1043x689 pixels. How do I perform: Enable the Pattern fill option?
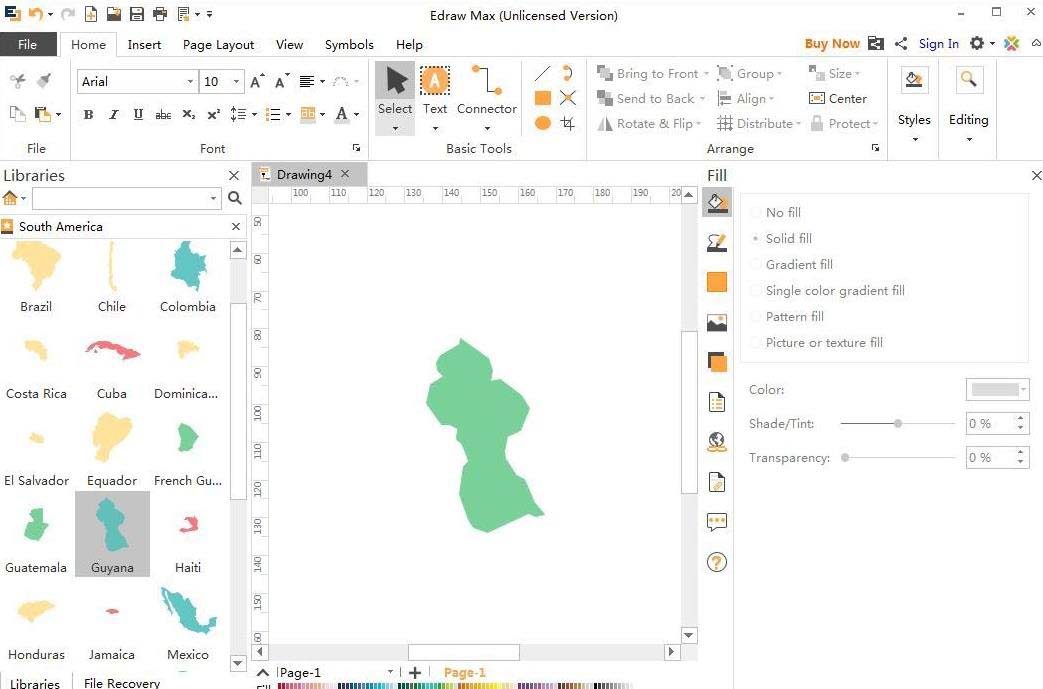pyautogui.click(x=756, y=317)
